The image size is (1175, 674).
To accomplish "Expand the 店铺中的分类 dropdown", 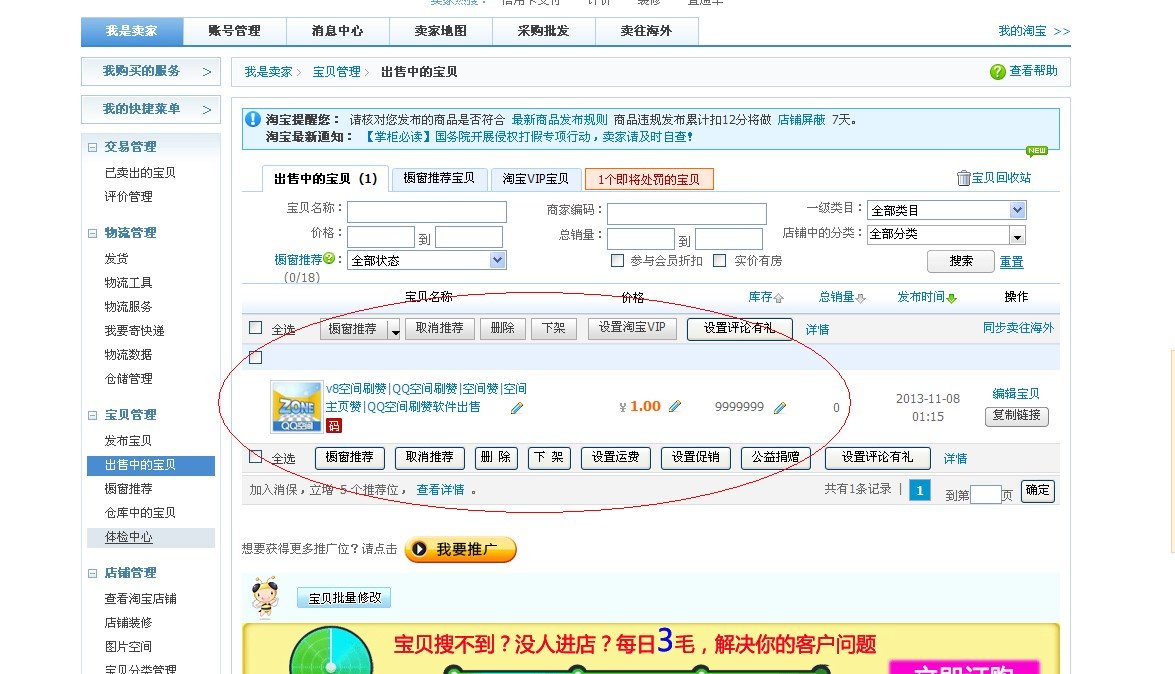I will coord(1017,235).
